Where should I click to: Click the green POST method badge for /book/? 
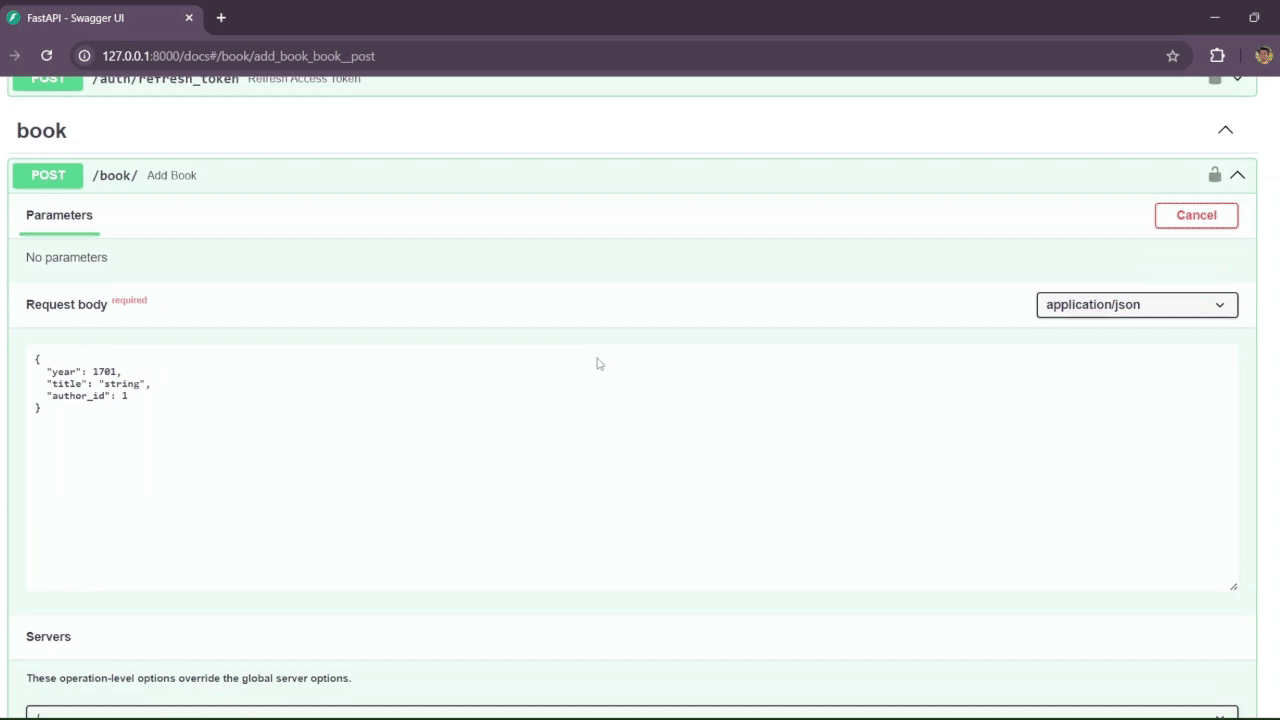[48, 175]
